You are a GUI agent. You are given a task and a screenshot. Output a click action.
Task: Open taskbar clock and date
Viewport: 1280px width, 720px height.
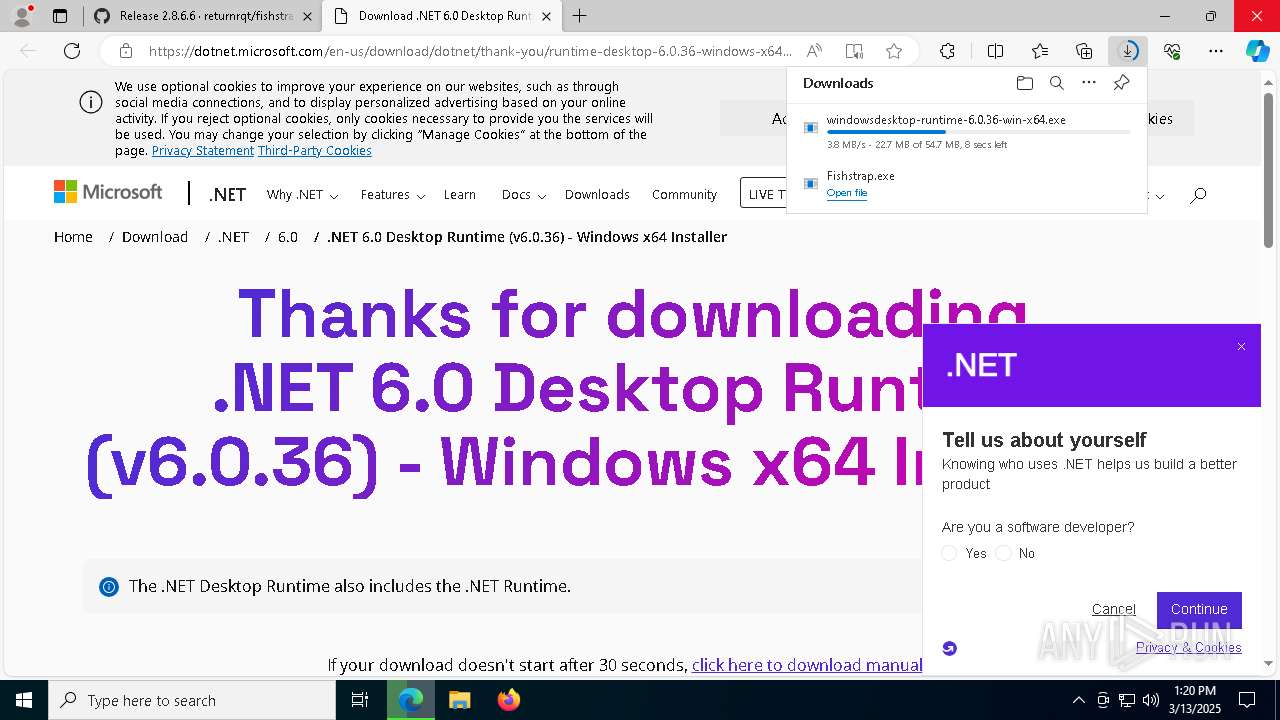1194,700
